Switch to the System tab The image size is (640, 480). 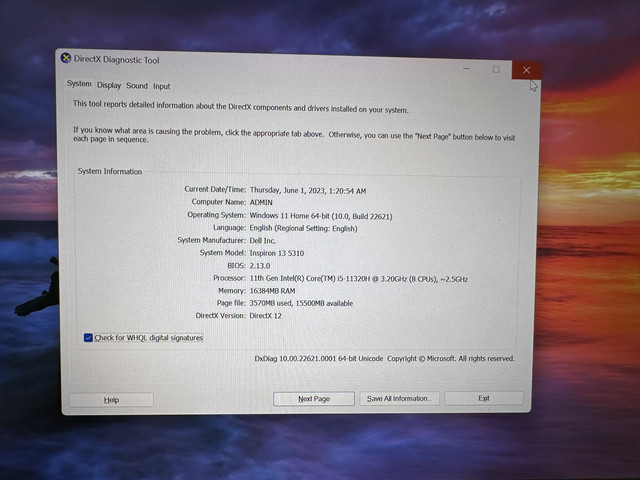(x=79, y=84)
